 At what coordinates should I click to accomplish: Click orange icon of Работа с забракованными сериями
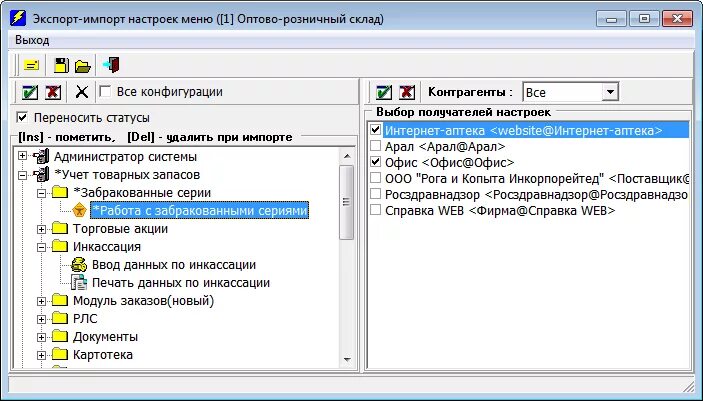[x=79, y=210]
